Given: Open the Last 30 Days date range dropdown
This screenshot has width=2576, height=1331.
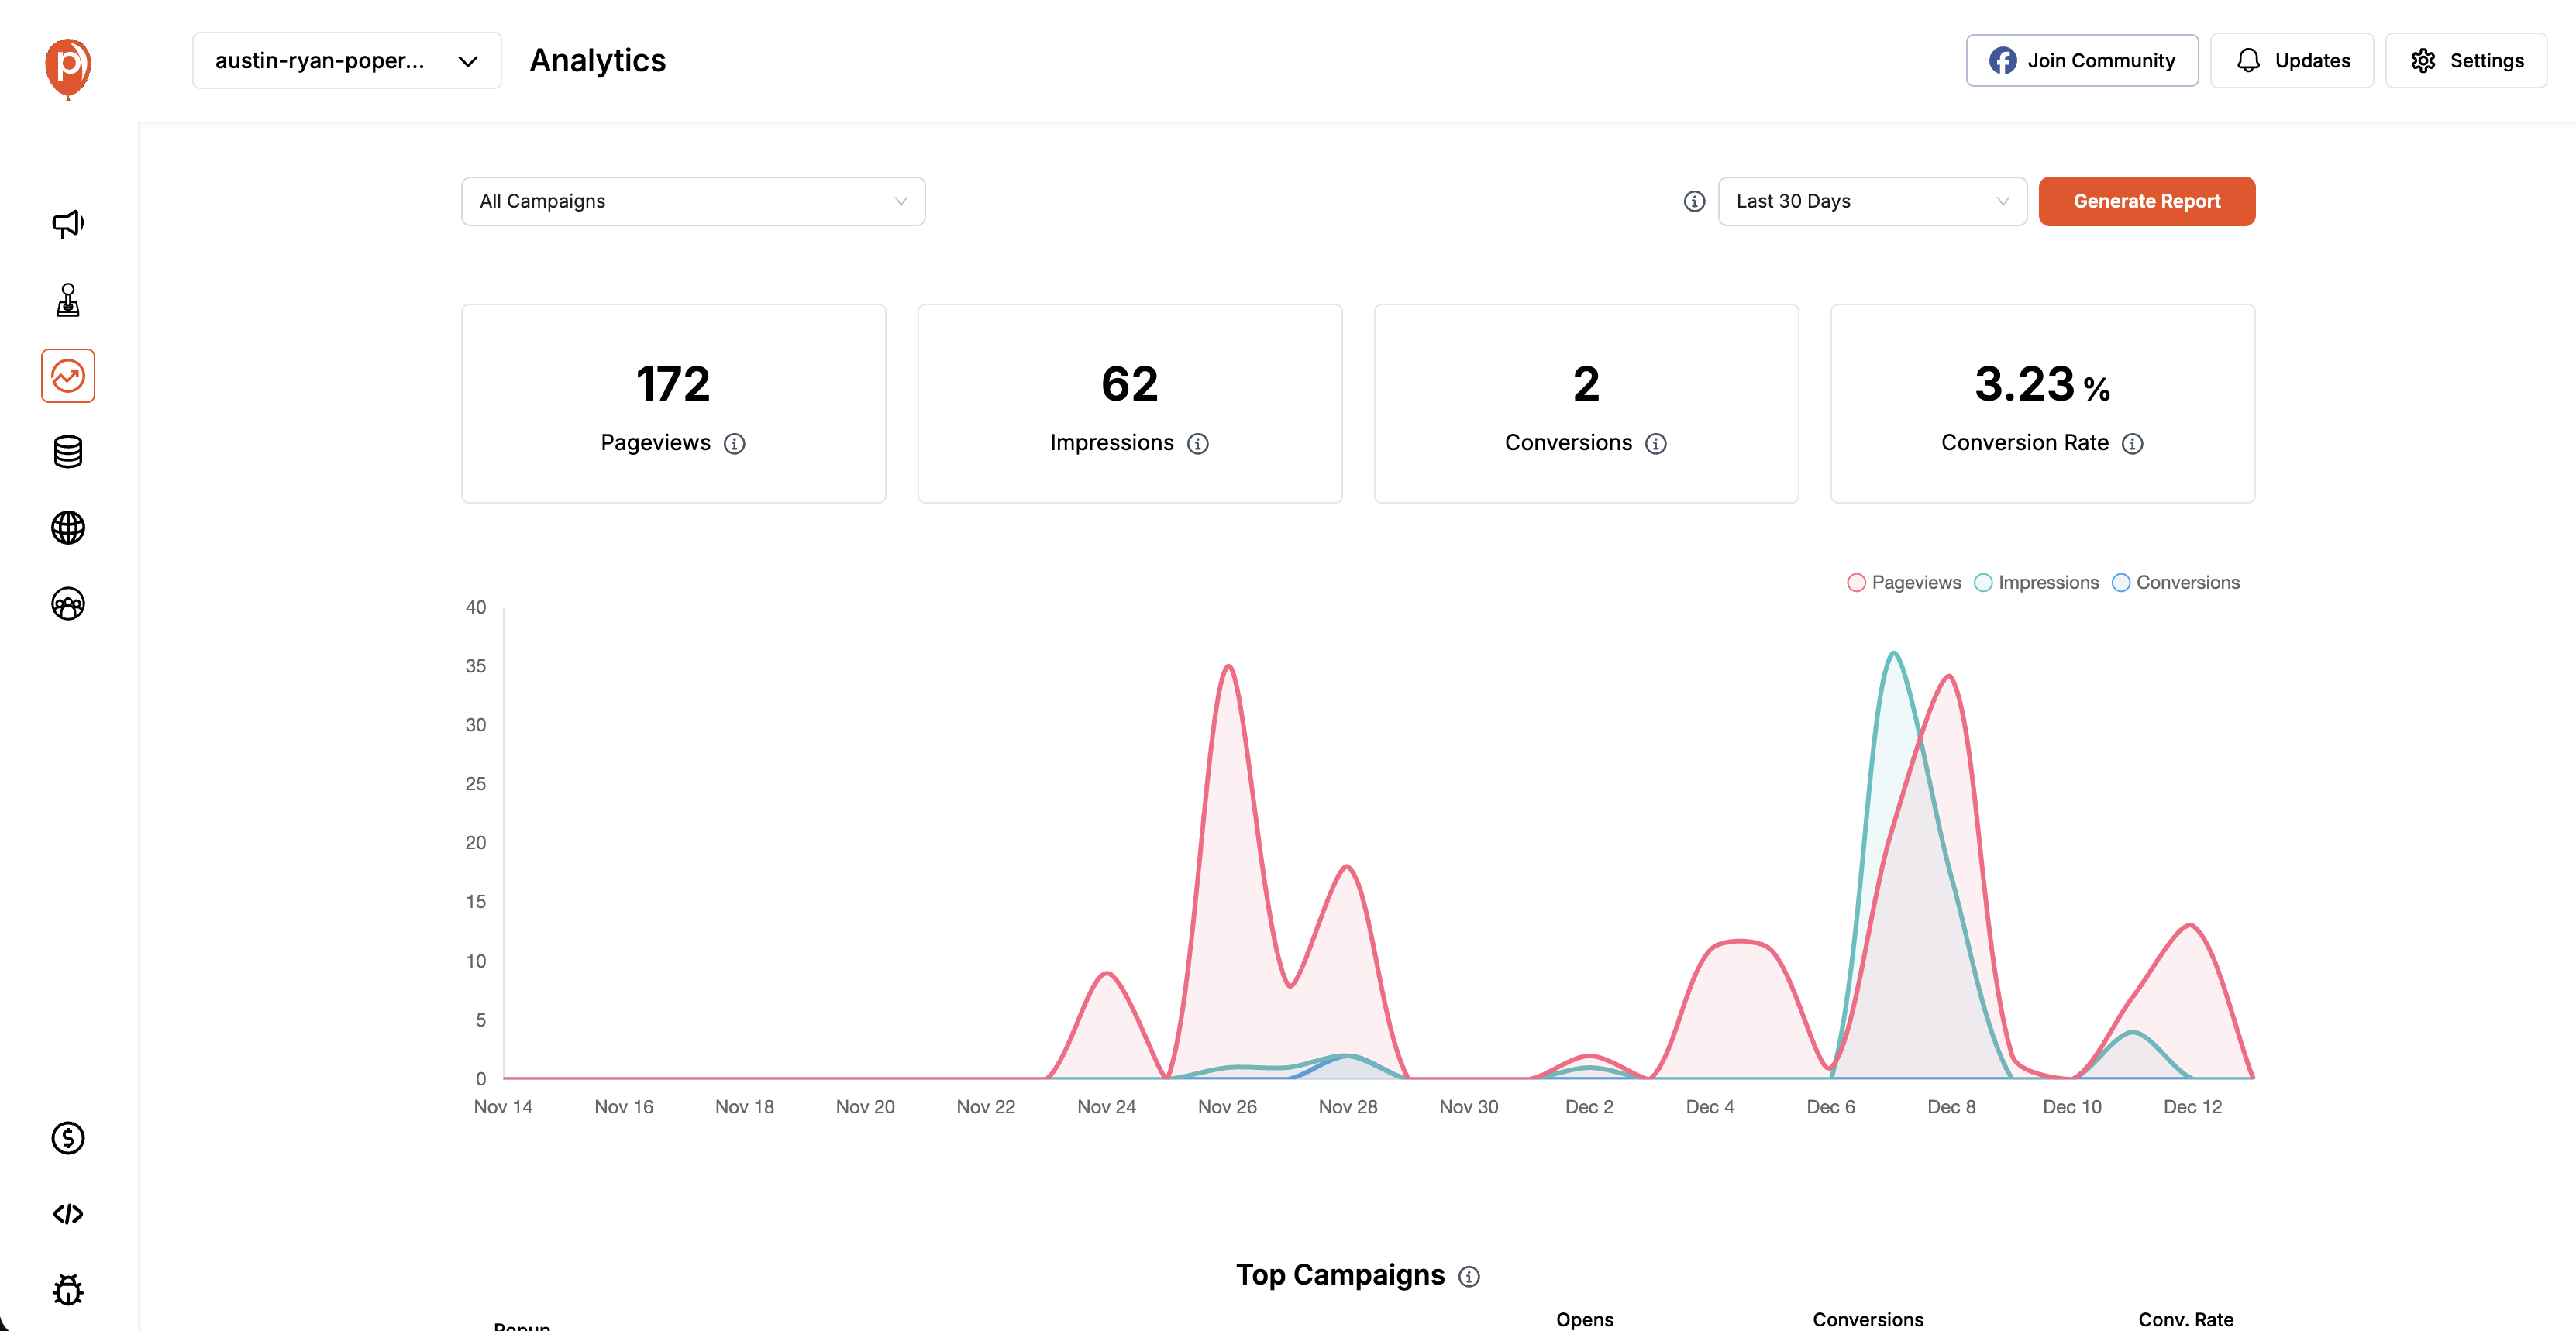Looking at the screenshot, I should [1872, 201].
